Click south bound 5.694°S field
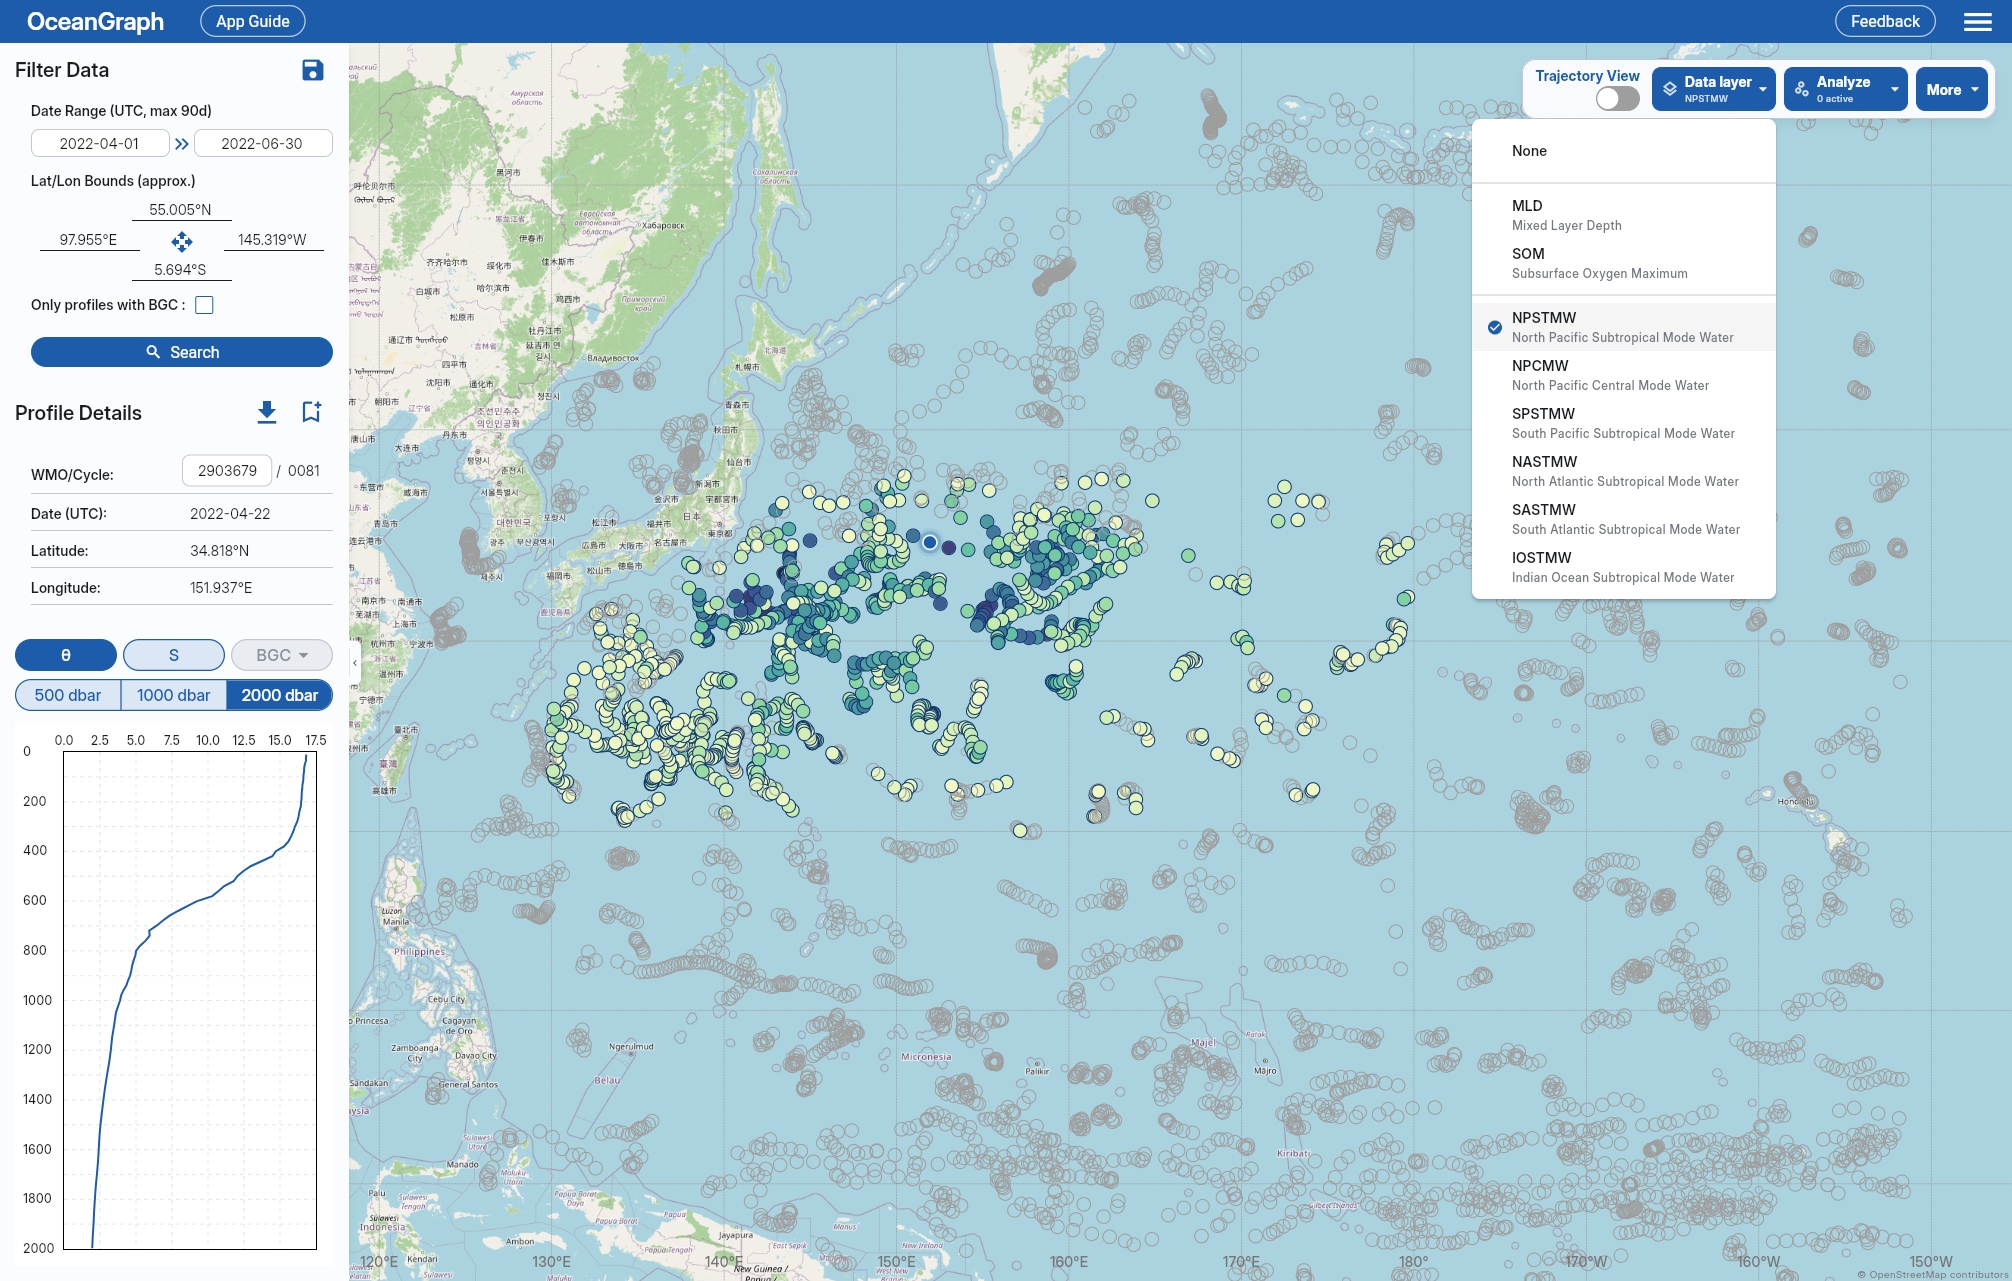This screenshot has height=1281, width=2012. point(181,270)
